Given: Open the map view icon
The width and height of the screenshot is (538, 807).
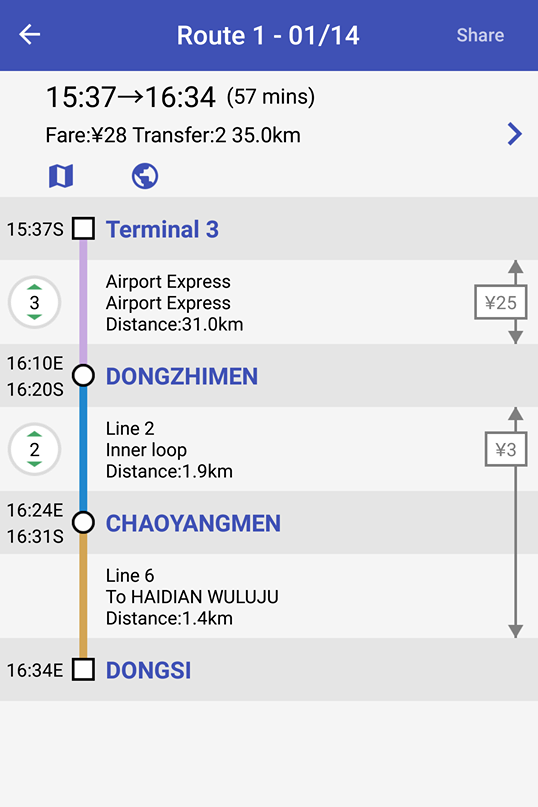Looking at the screenshot, I should pos(61,176).
